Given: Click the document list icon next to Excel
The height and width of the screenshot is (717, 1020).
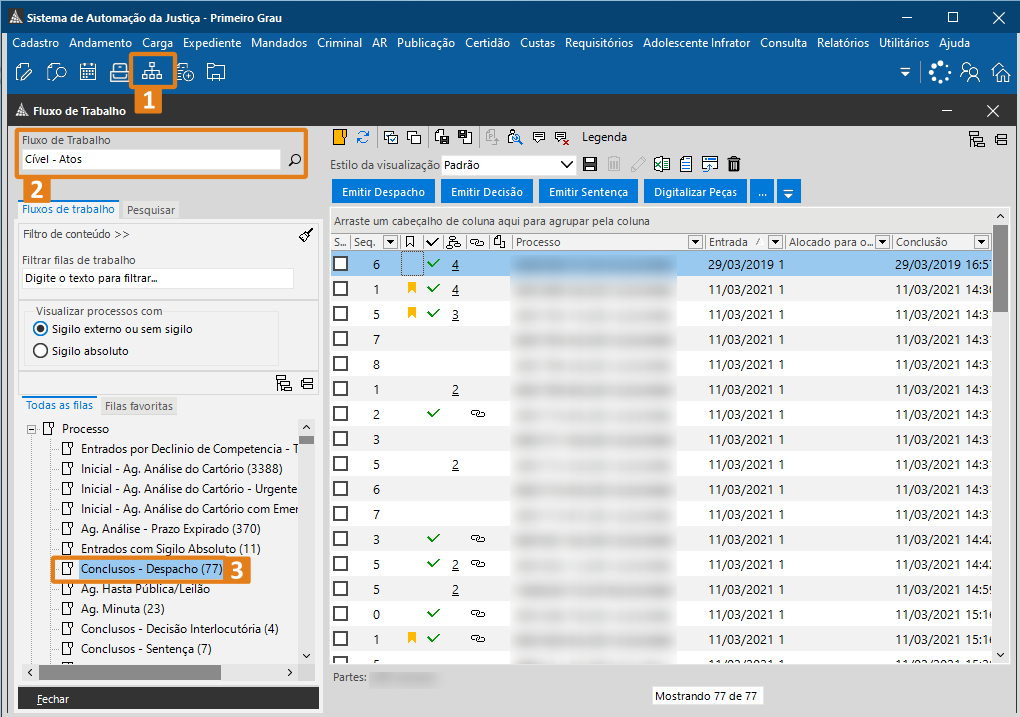Looking at the screenshot, I should [686, 164].
